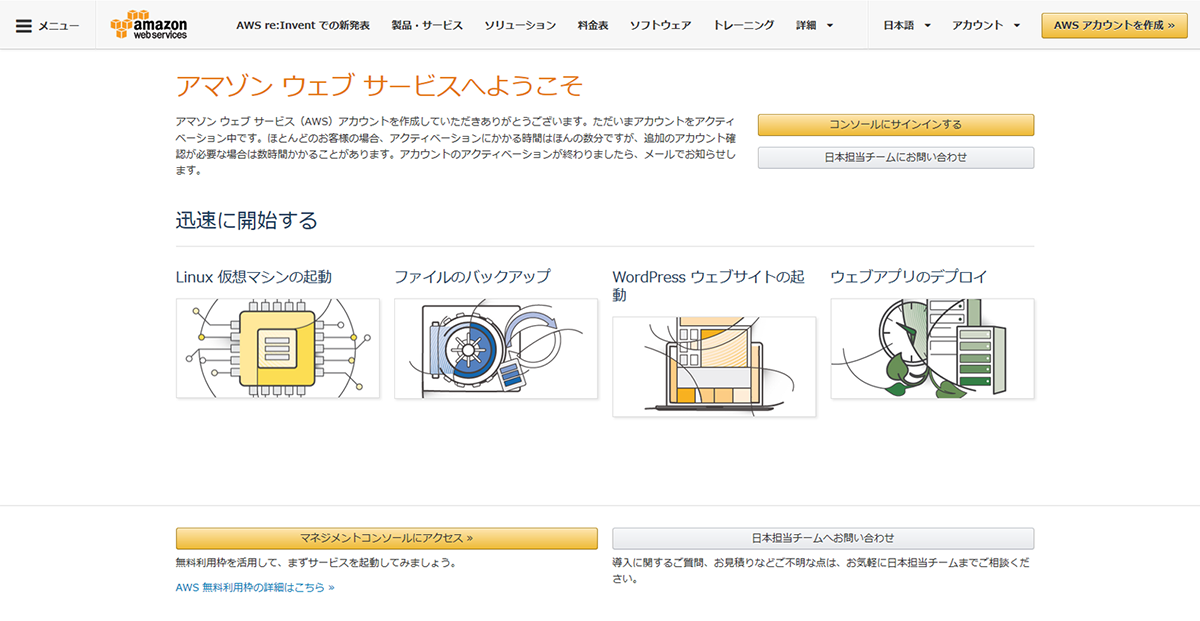Open ソフトウェア navigation item
The height and width of the screenshot is (621, 1200).
pos(660,25)
